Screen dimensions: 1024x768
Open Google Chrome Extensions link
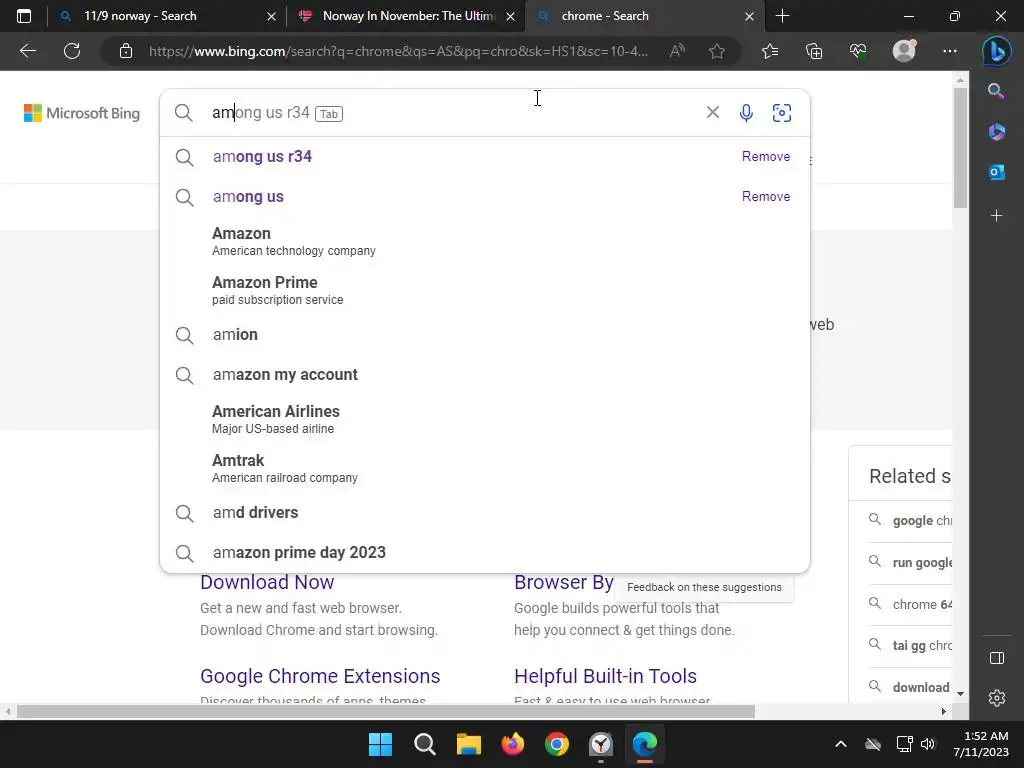pyautogui.click(x=320, y=676)
